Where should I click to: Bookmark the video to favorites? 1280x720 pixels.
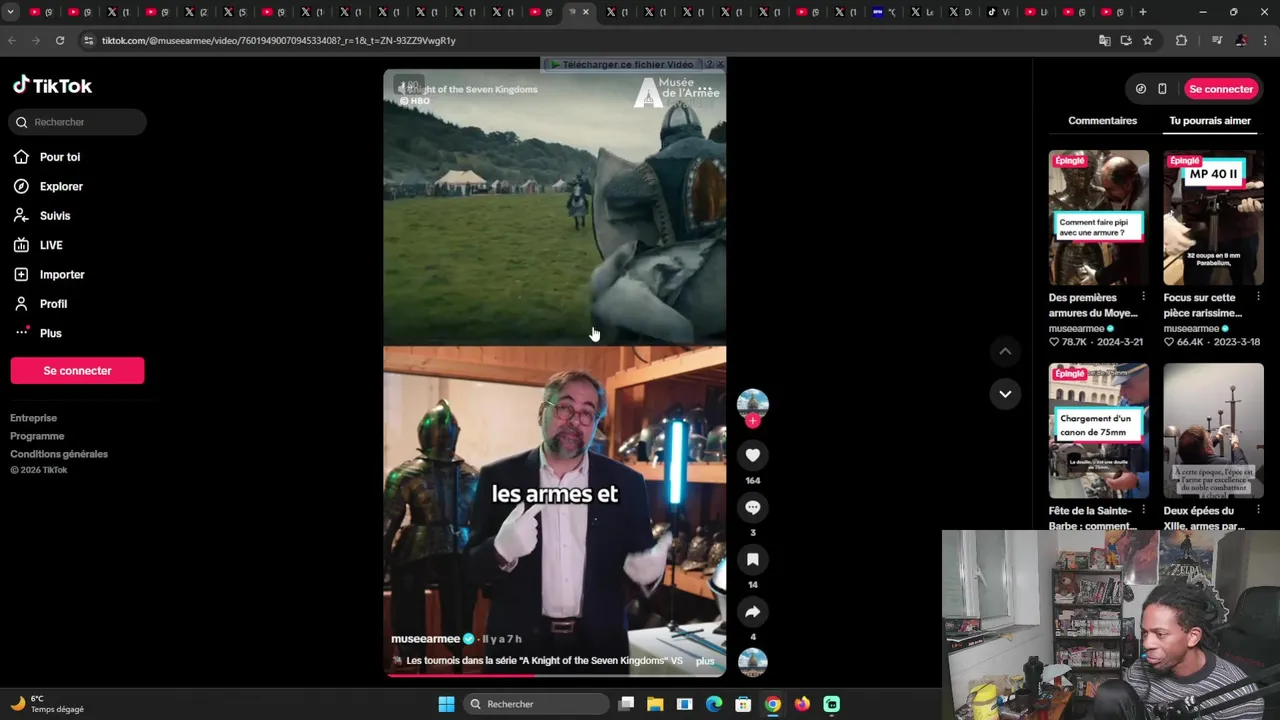[753, 559]
